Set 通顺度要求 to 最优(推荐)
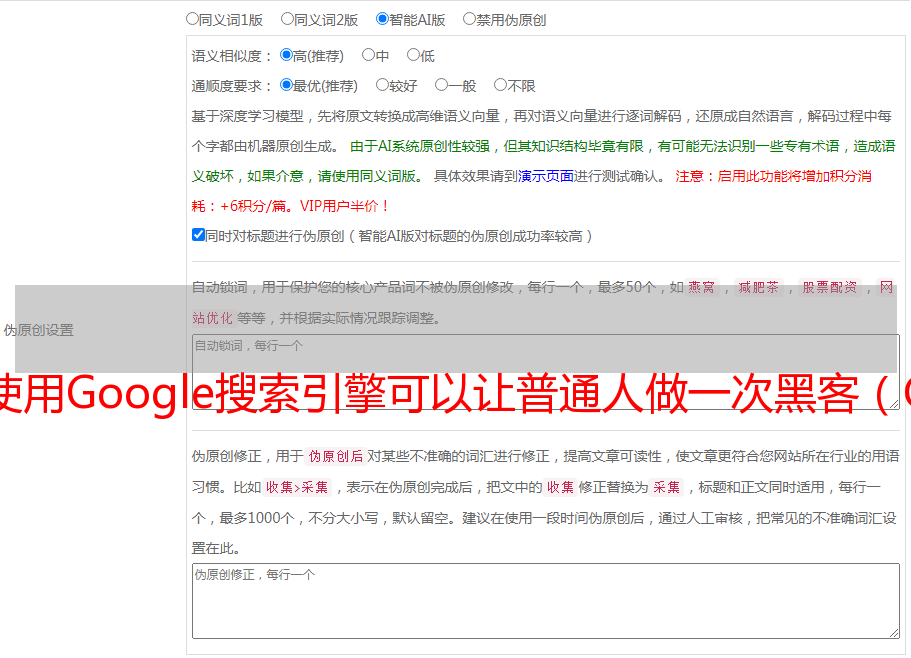Image resolution: width=911 pixels, height=658 pixels. click(286, 85)
